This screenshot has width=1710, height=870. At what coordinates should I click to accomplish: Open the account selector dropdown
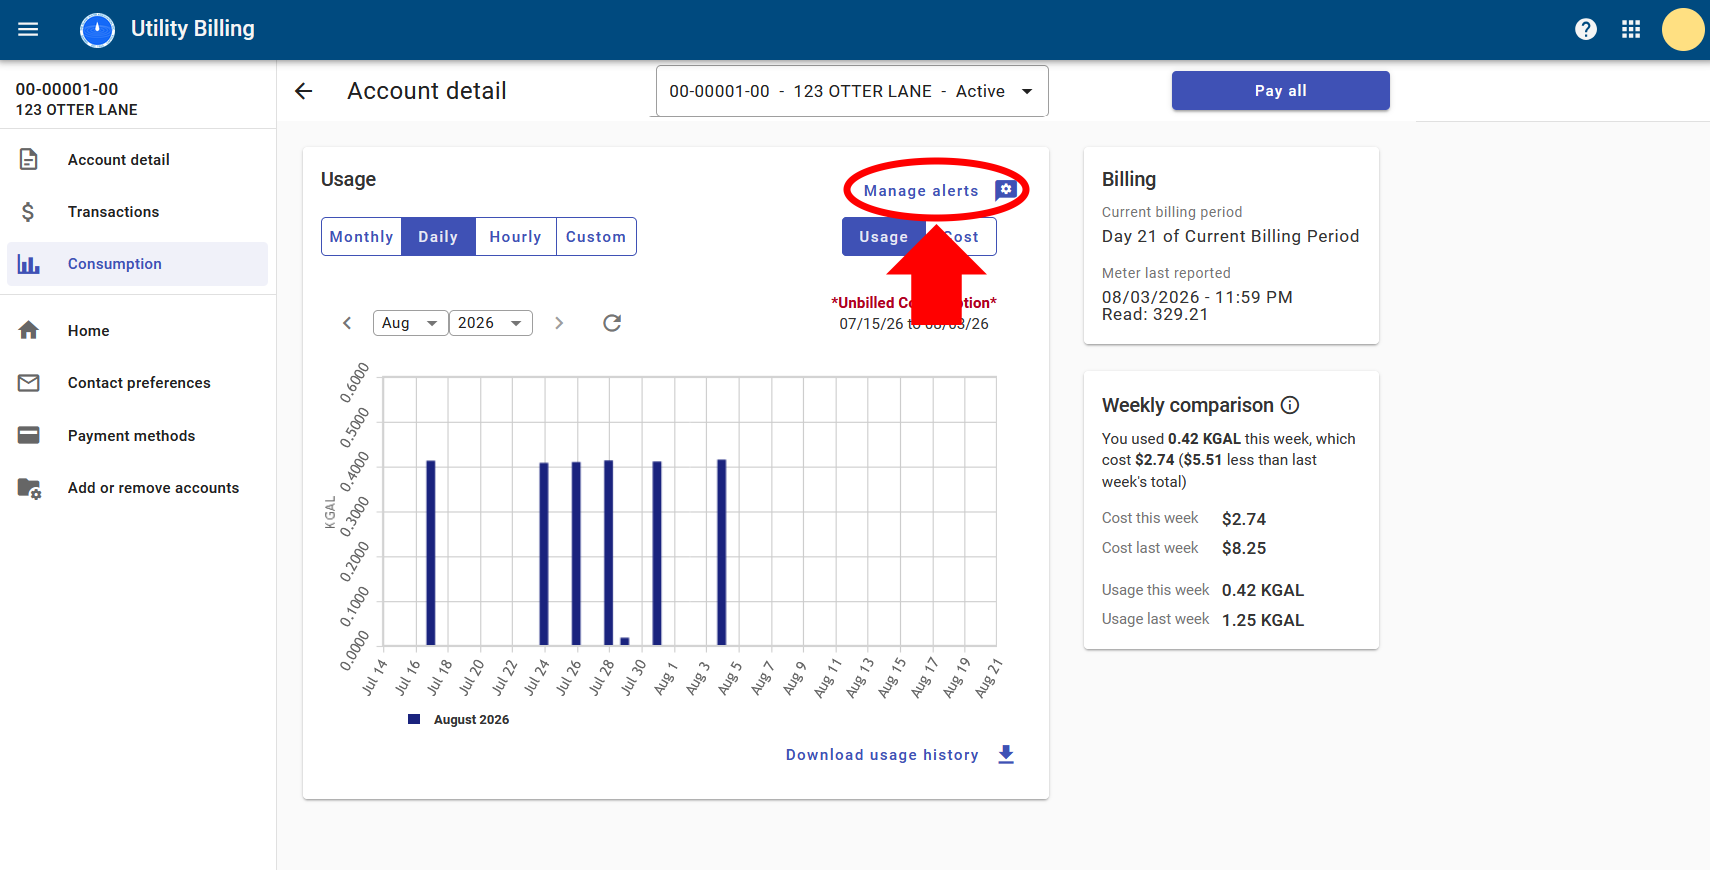tap(852, 91)
